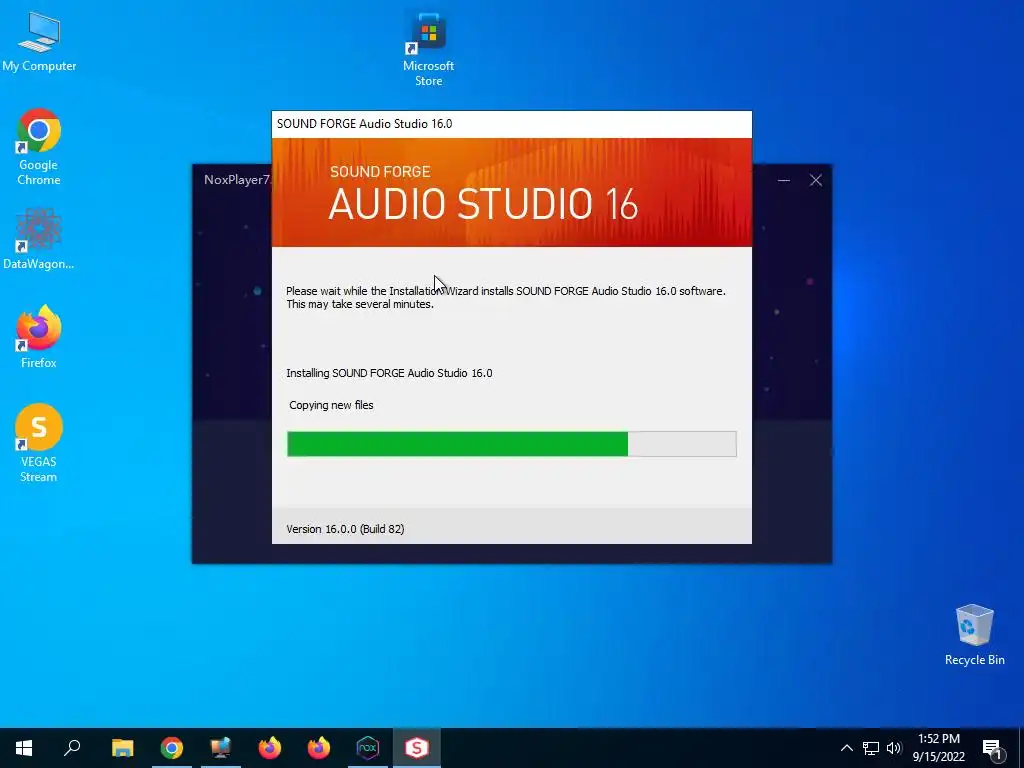Switch to Chrome in the taskbar
Image resolution: width=1024 pixels, height=768 pixels.
coord(172,748)
